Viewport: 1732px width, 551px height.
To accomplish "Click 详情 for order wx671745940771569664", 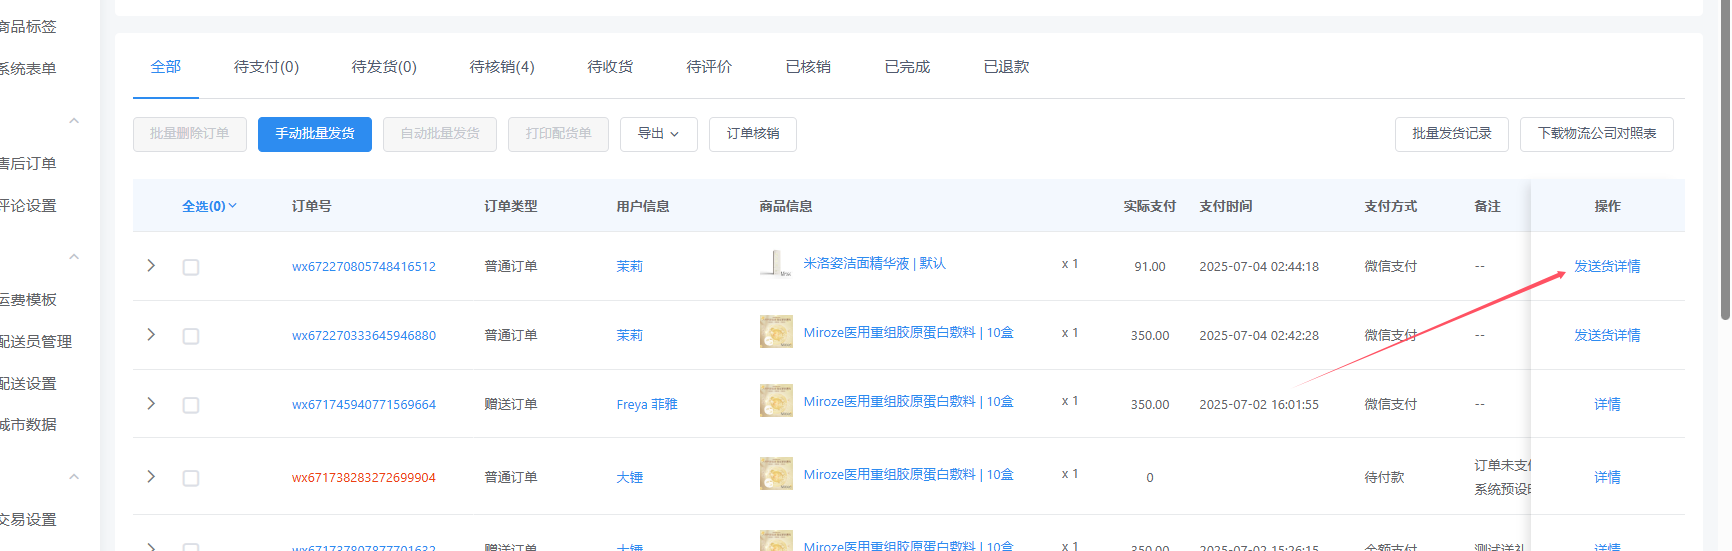I will tap(1607, 405).
